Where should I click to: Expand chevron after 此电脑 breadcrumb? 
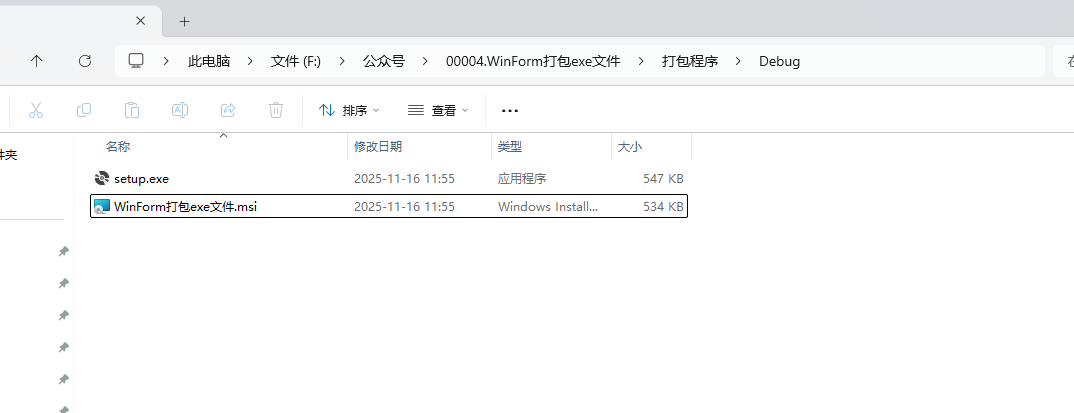(251, 62)
